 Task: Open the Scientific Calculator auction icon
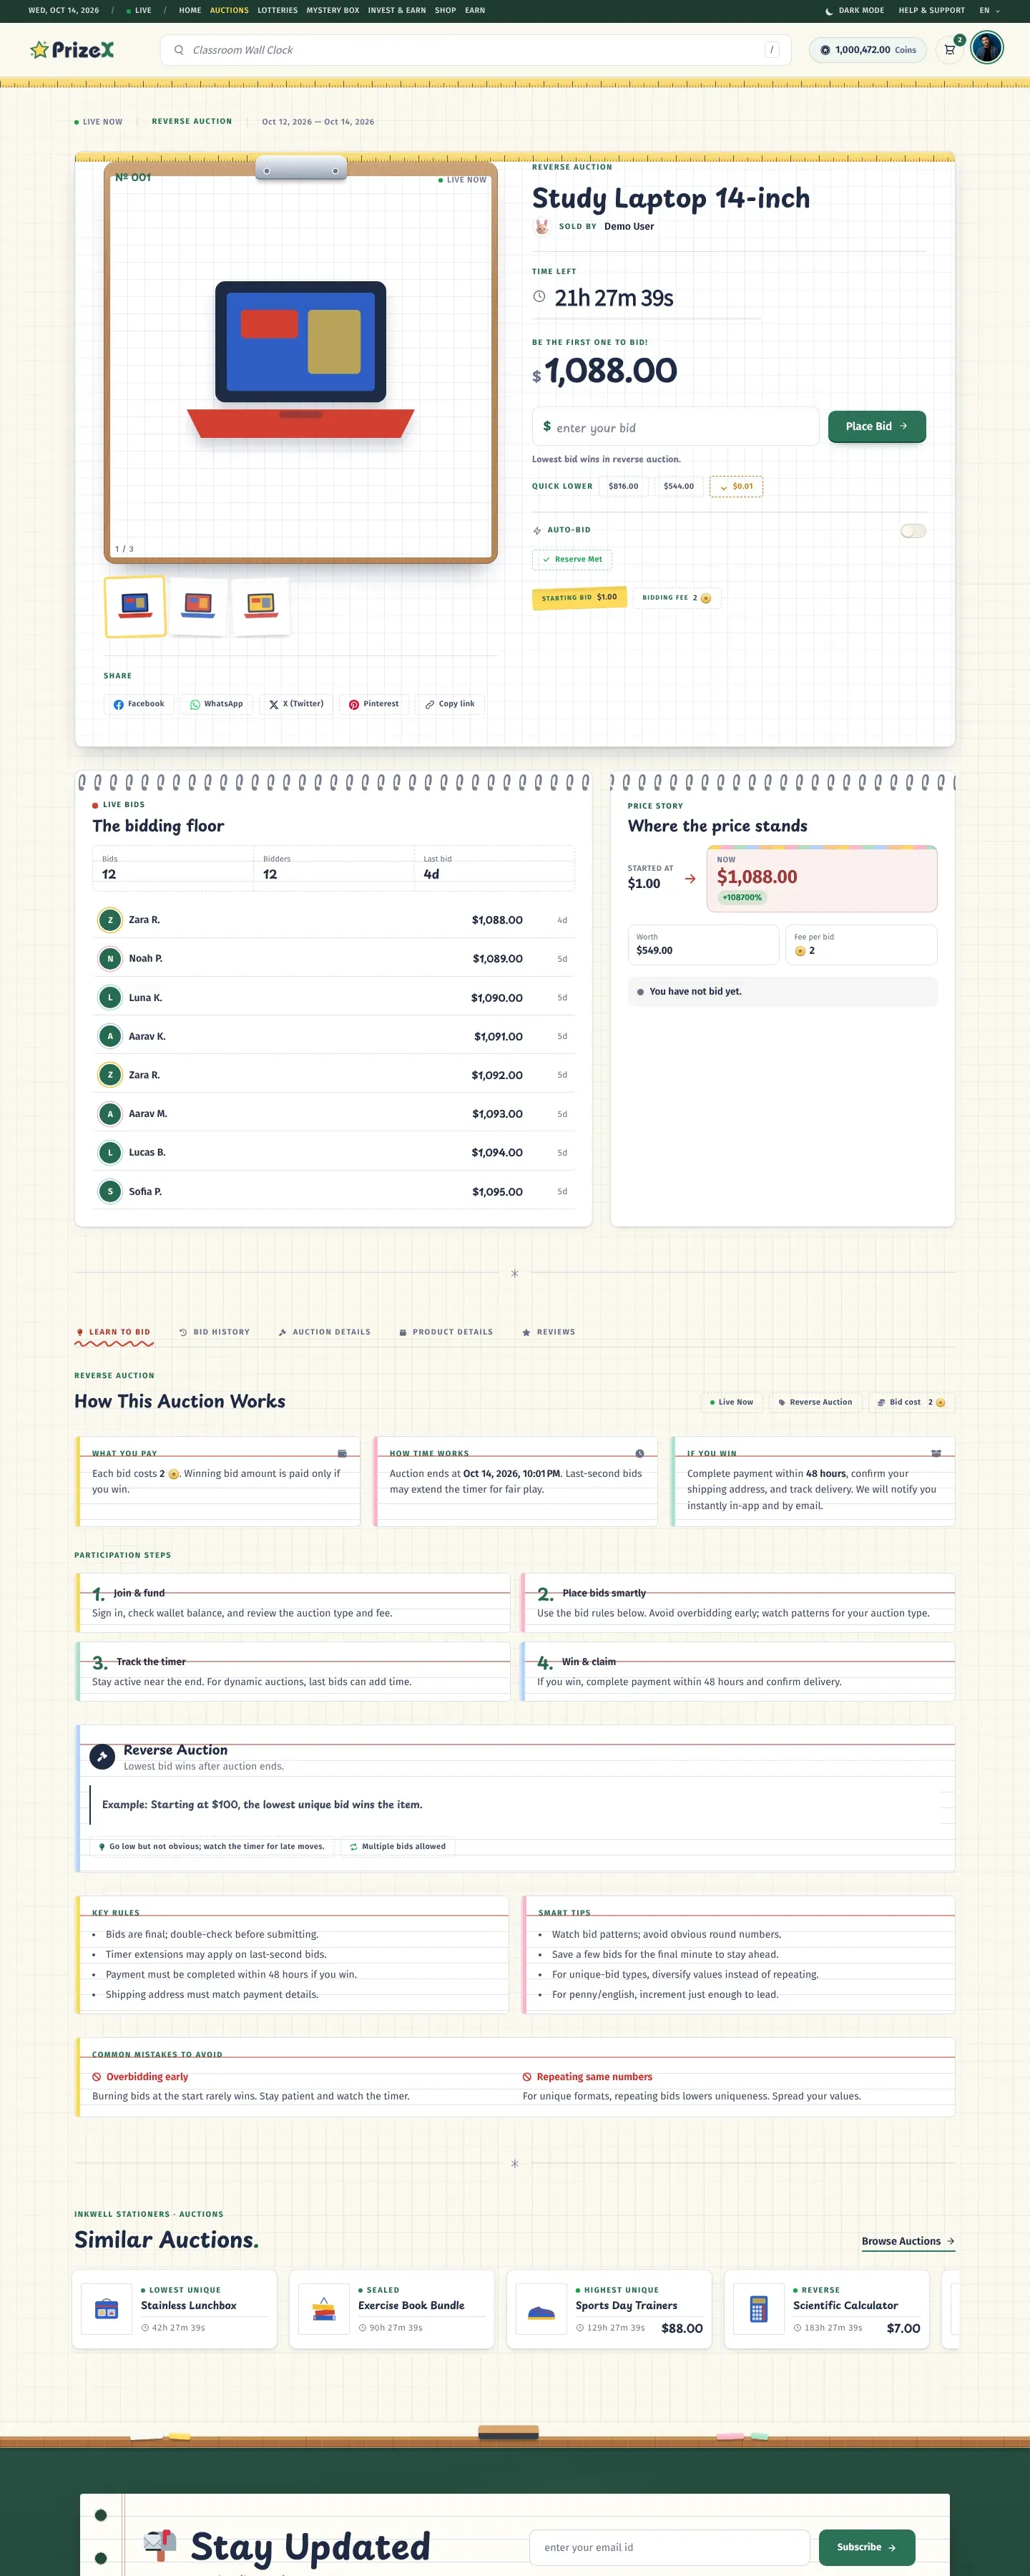point(758,2309)
